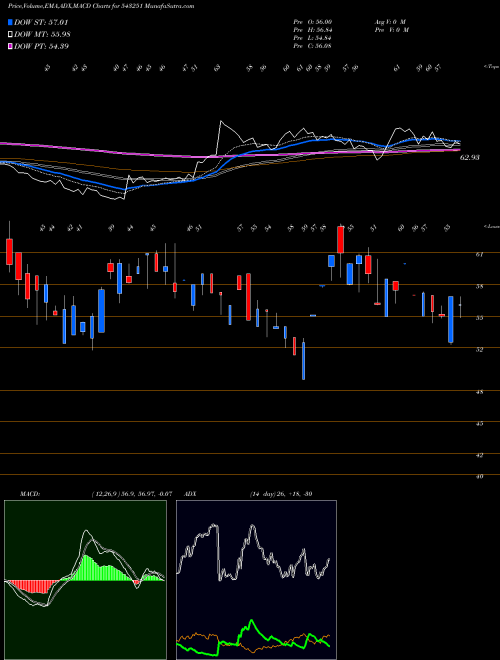Click the magenta DOW PT legend swatch
Viewport: 500px width, 660px height.
tap(11, 46)
